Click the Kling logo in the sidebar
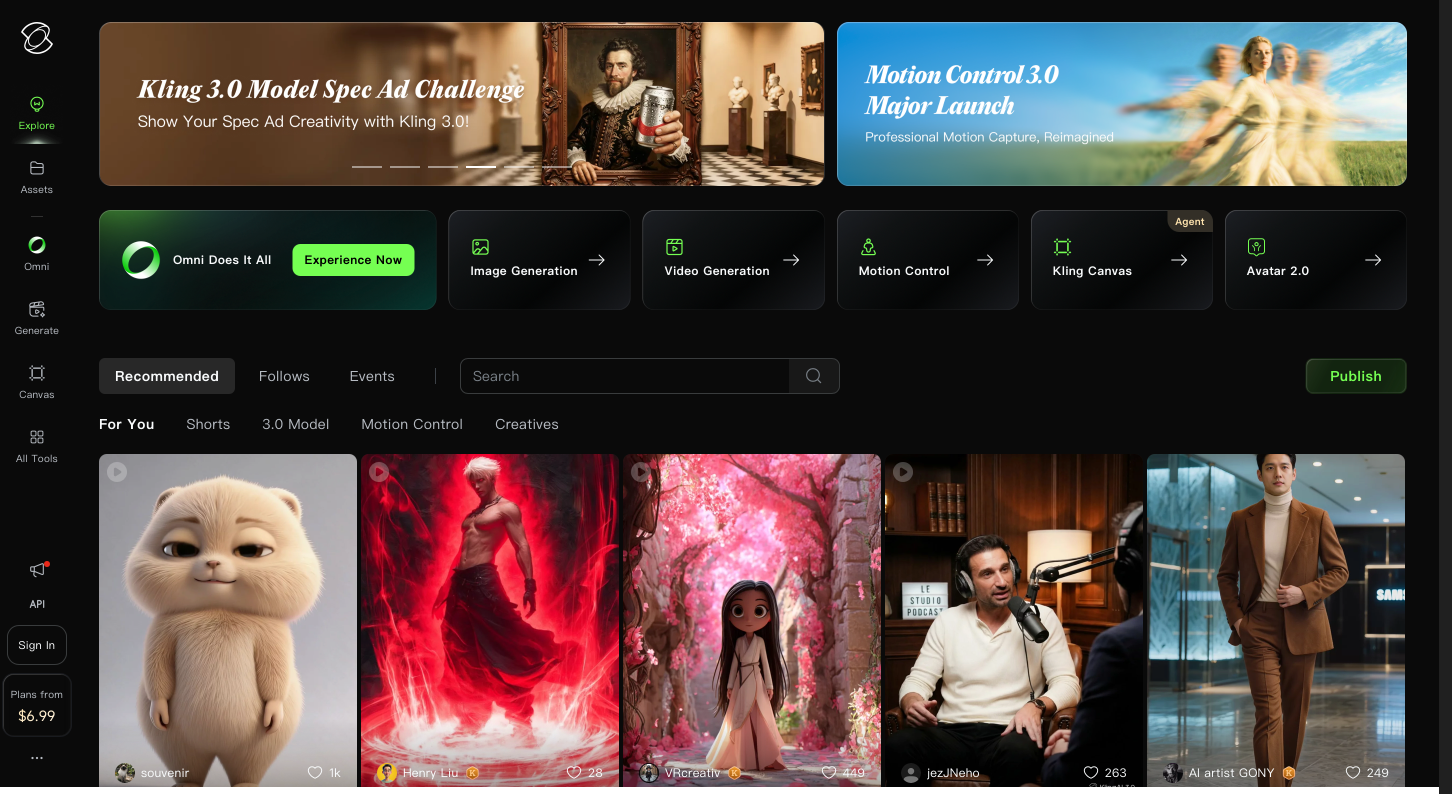1452x794 pixels. (37, 39)
